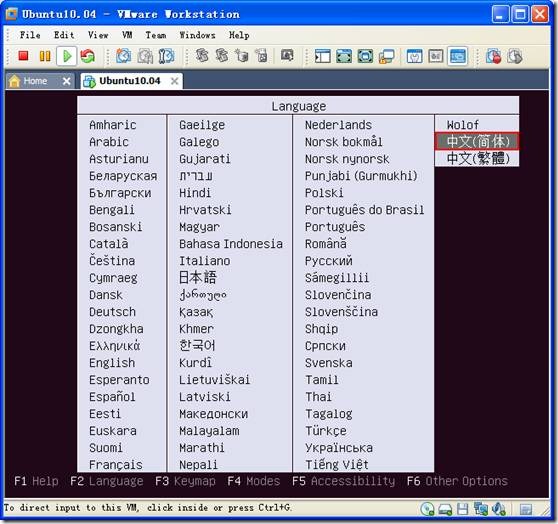Close the Ubuntu10.04 tab

(174, 81)
